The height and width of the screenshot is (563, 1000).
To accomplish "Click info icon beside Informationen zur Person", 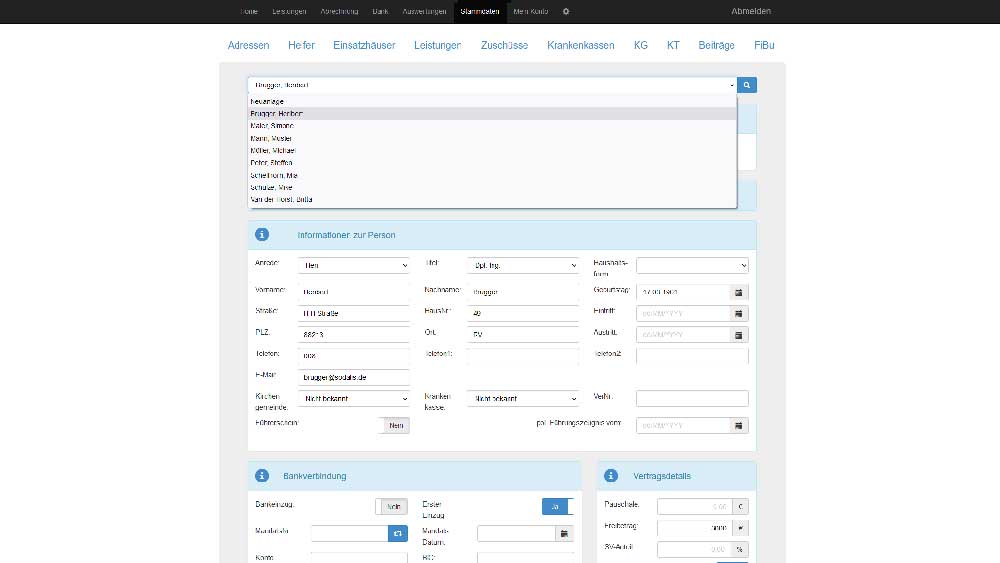I will pos(262,235).
